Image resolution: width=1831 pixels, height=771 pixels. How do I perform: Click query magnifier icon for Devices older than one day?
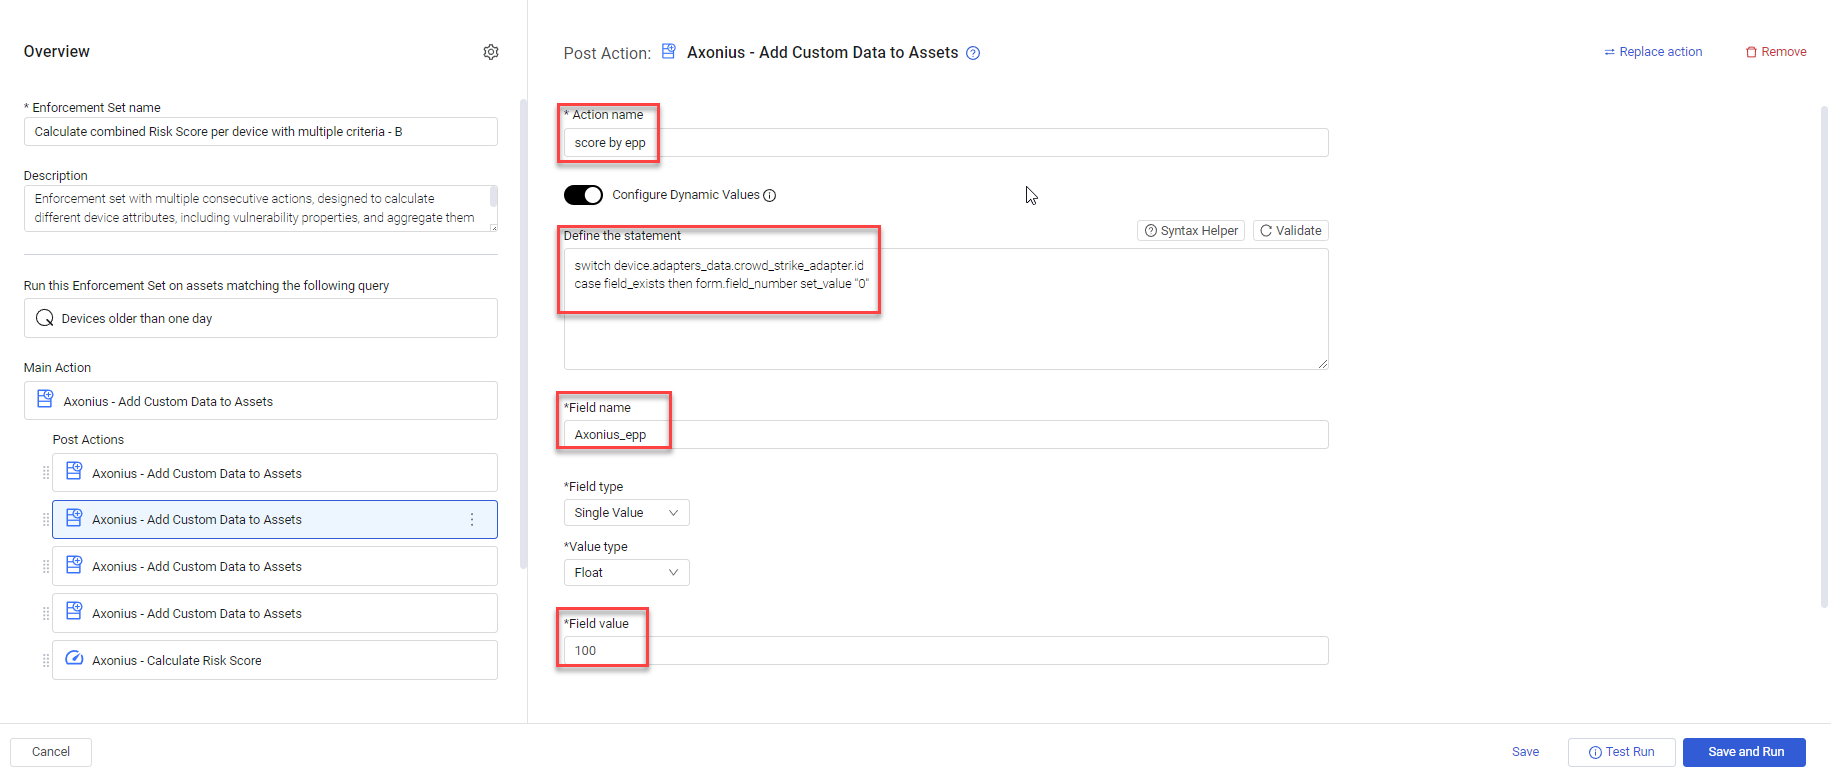(45, 318)
